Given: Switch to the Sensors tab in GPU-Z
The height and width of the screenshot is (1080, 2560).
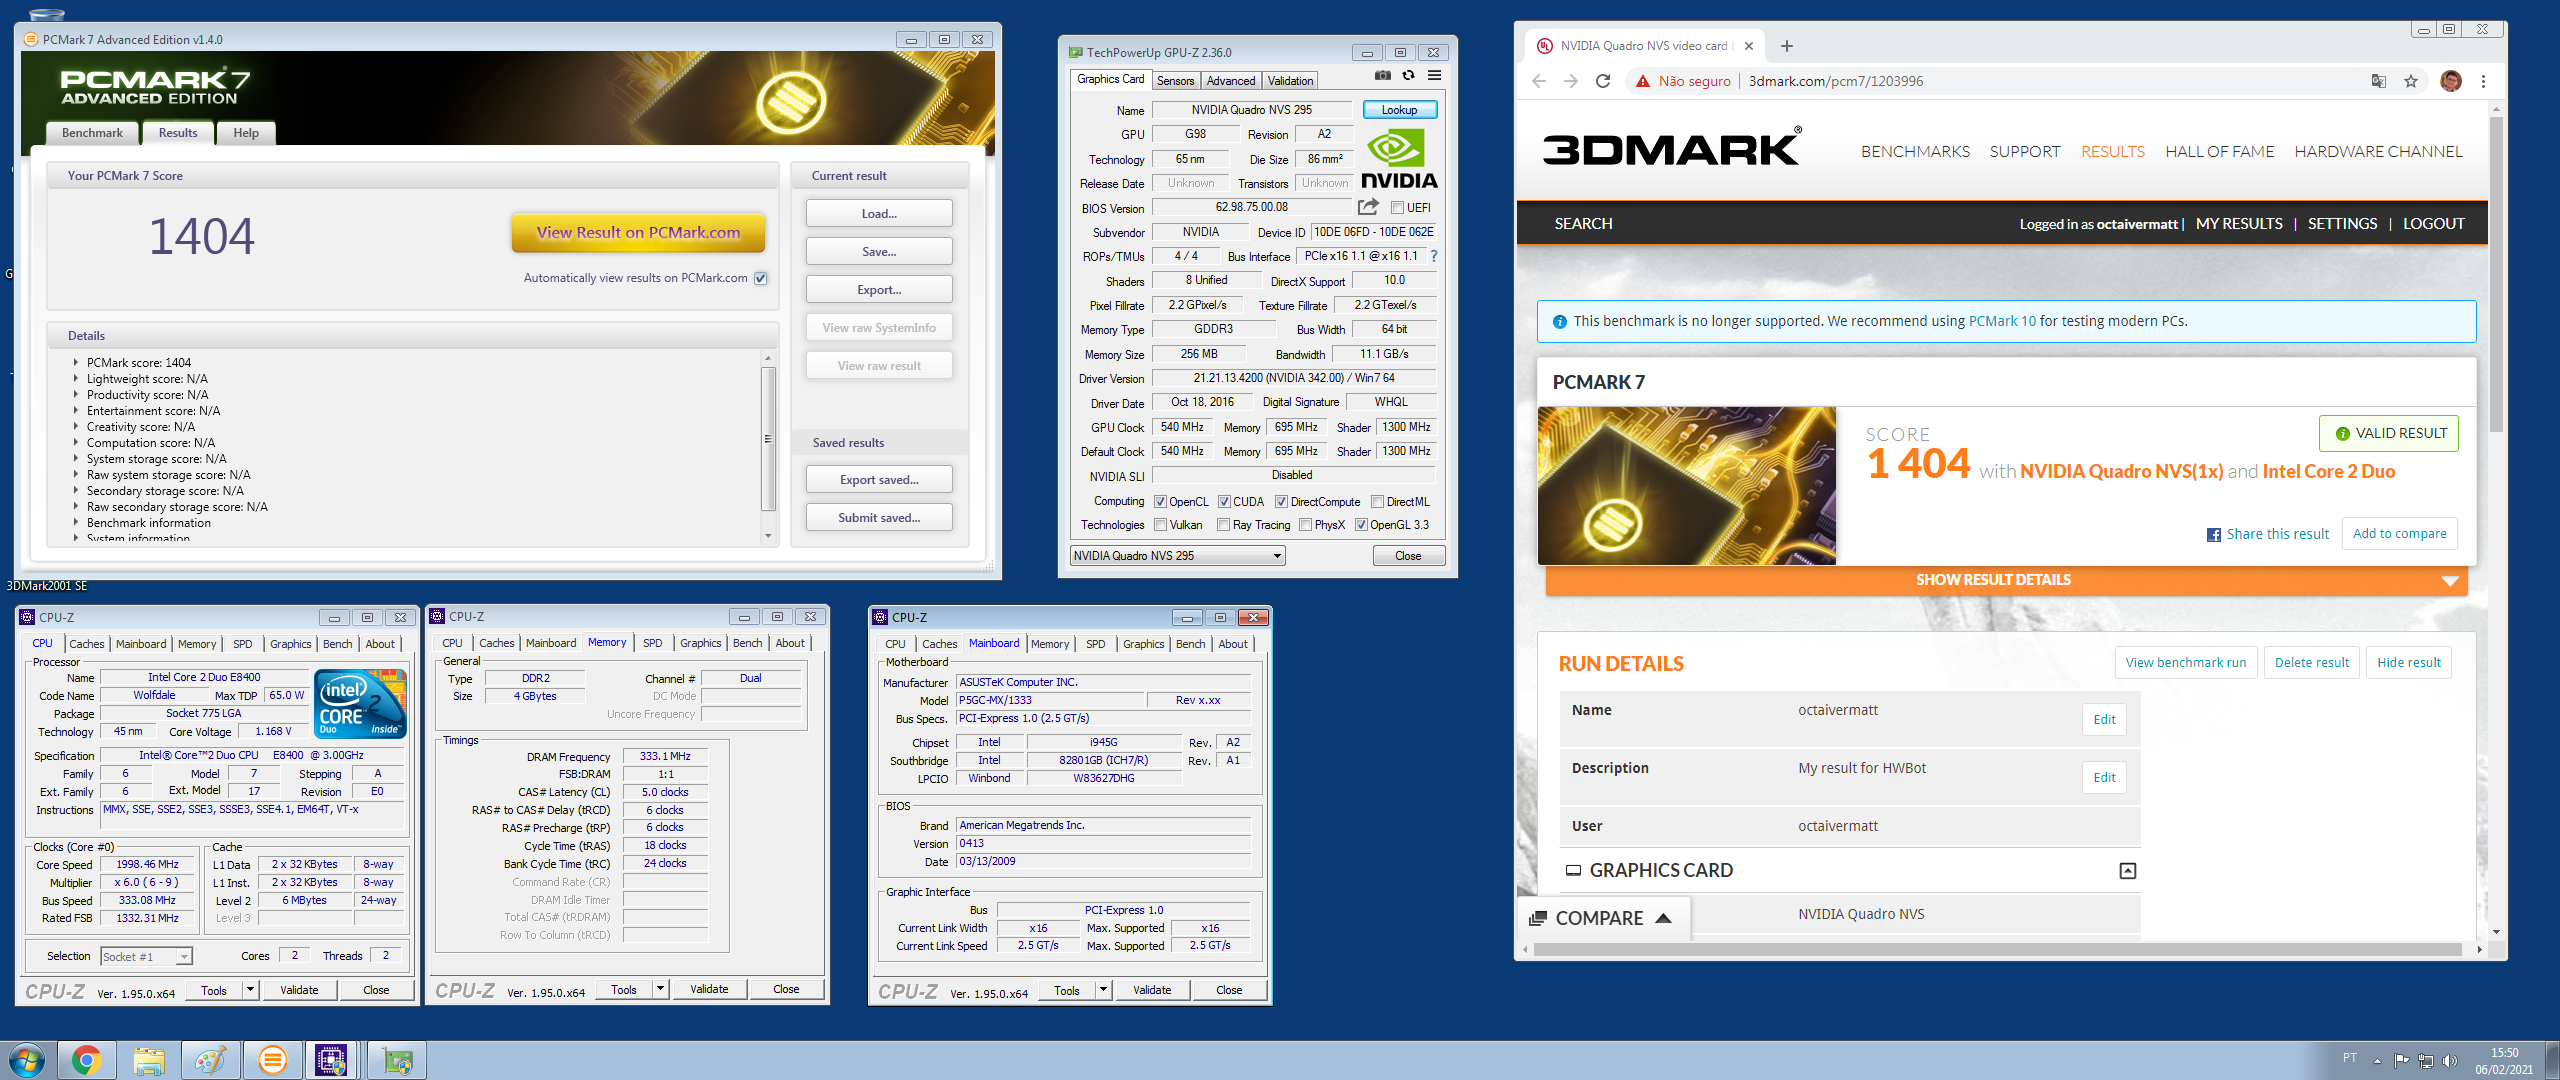Looking at the screenshot, I should (1176, 81).
